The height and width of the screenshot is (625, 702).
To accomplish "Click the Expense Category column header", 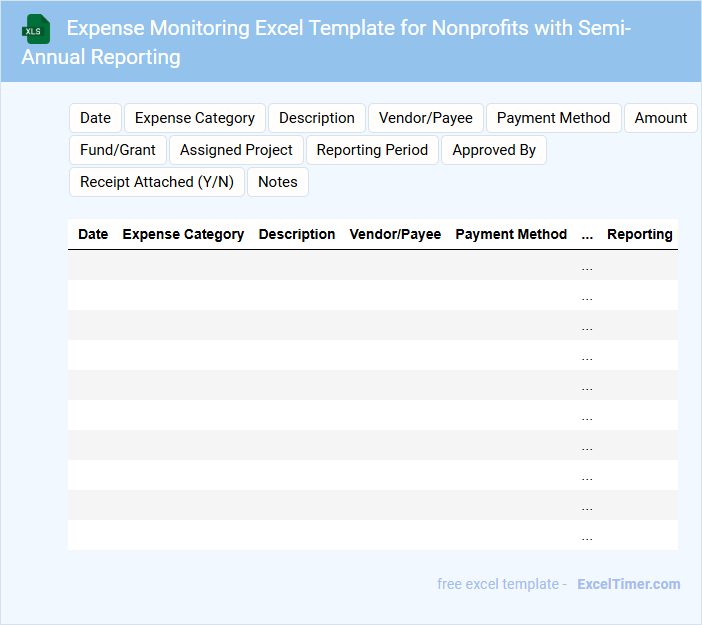I will (183, 234).
